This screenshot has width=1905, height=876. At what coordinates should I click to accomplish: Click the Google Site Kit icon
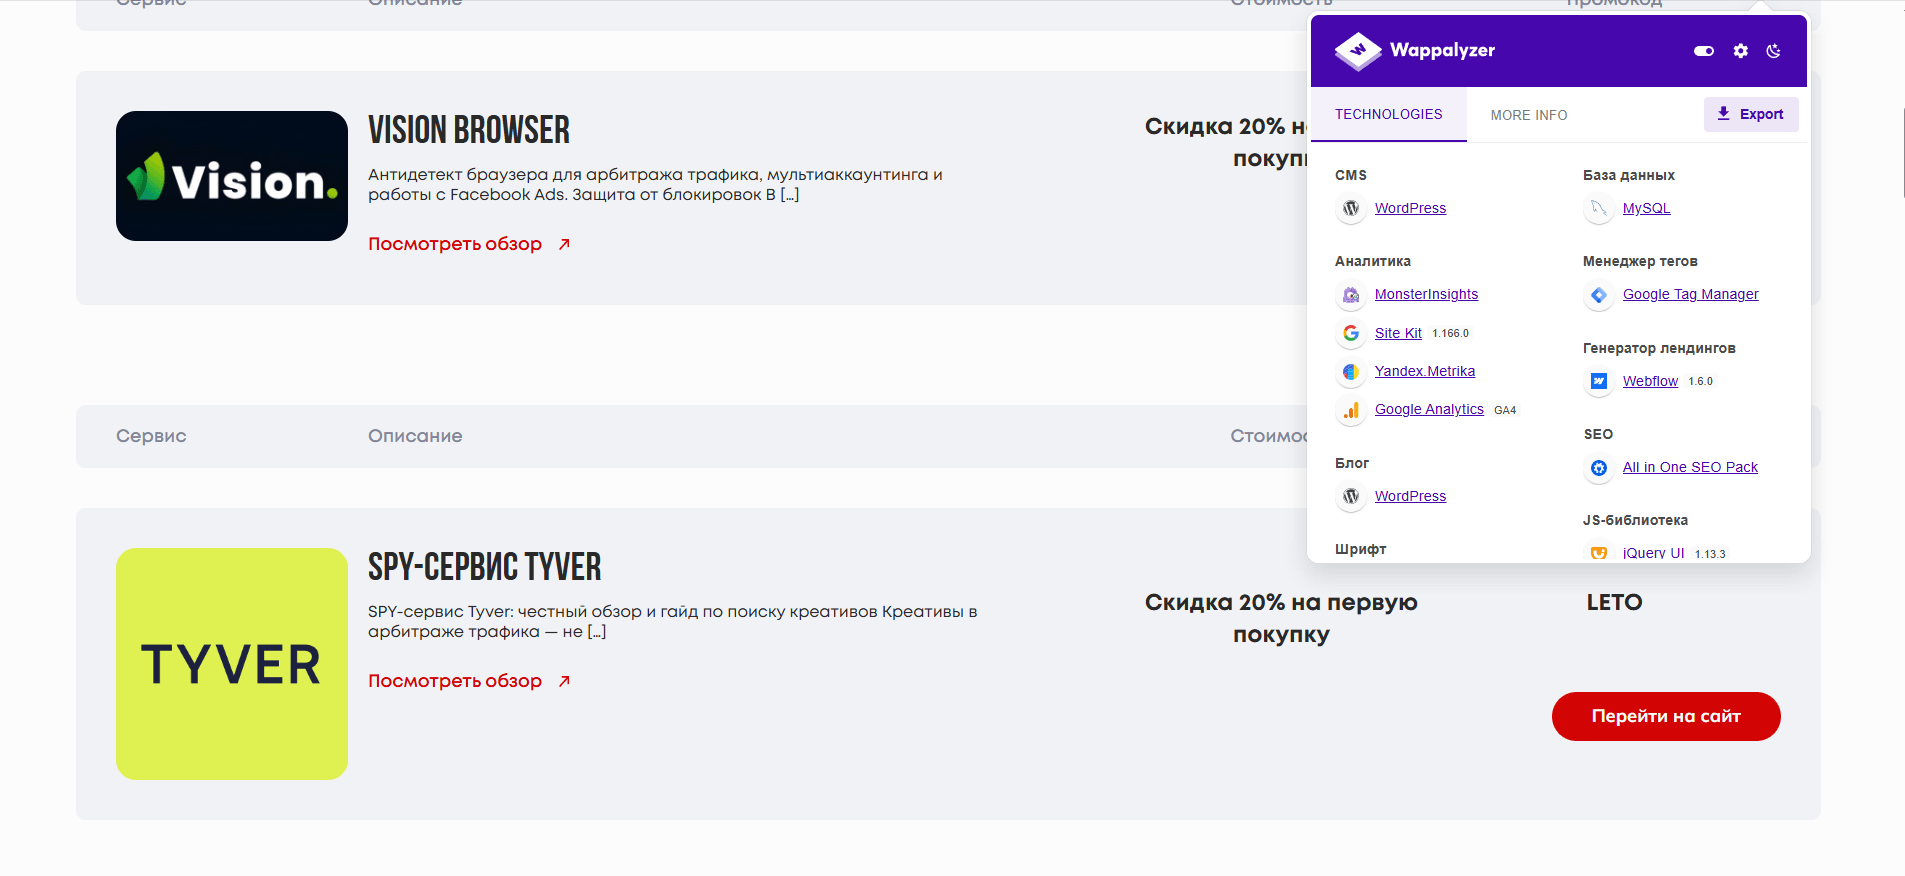point(1351,333)
